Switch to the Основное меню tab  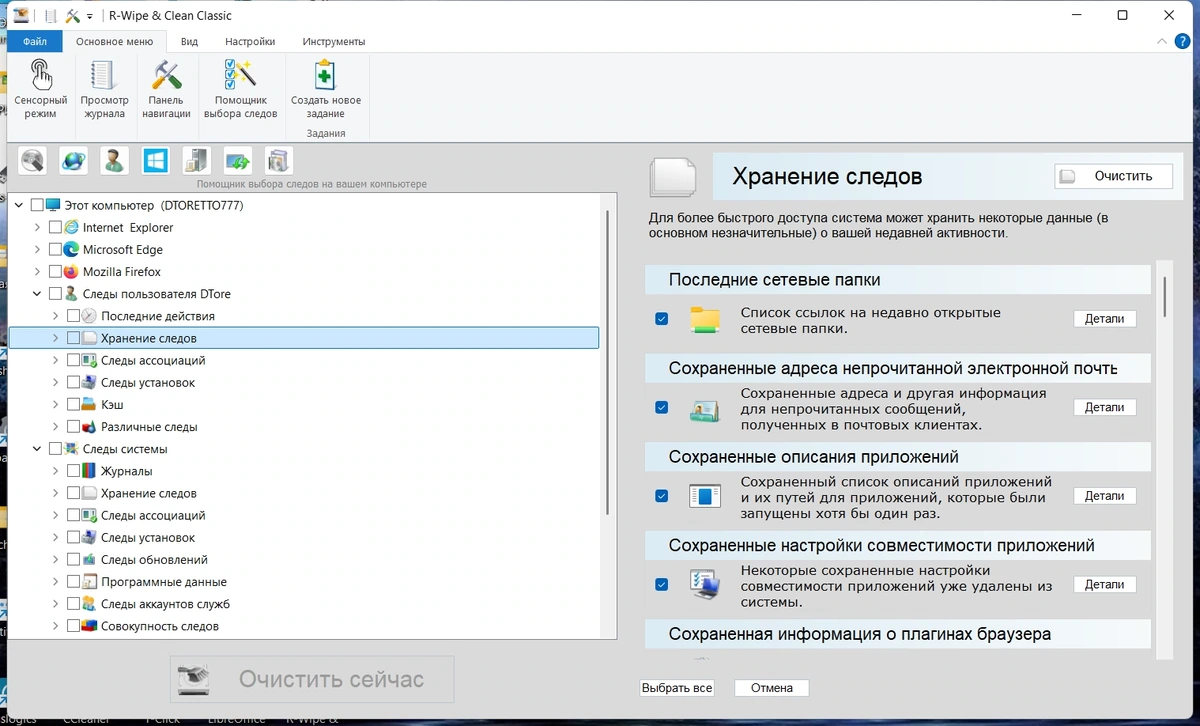(x=114, y=42)
